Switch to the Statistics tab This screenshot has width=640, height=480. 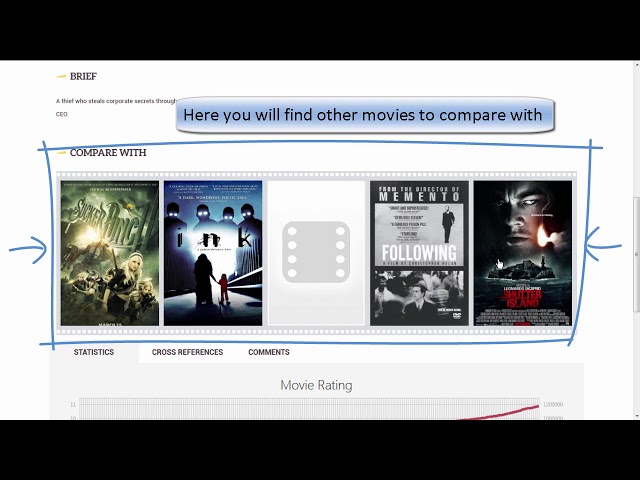point(94,352)
